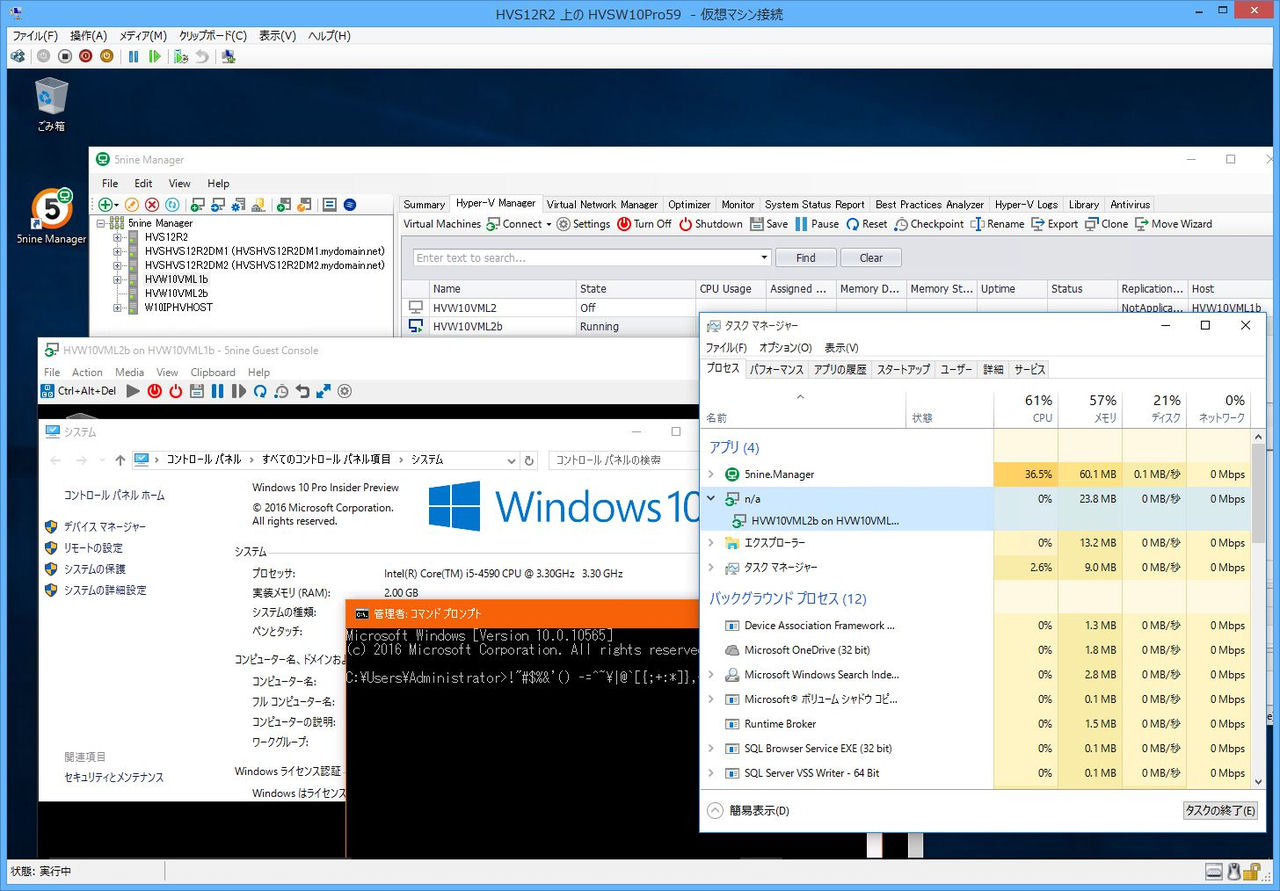Click Shutdown in the Virtual Machines toolbar
Viewport: 1280px width, 891px height.
click(x=711, y=224)
